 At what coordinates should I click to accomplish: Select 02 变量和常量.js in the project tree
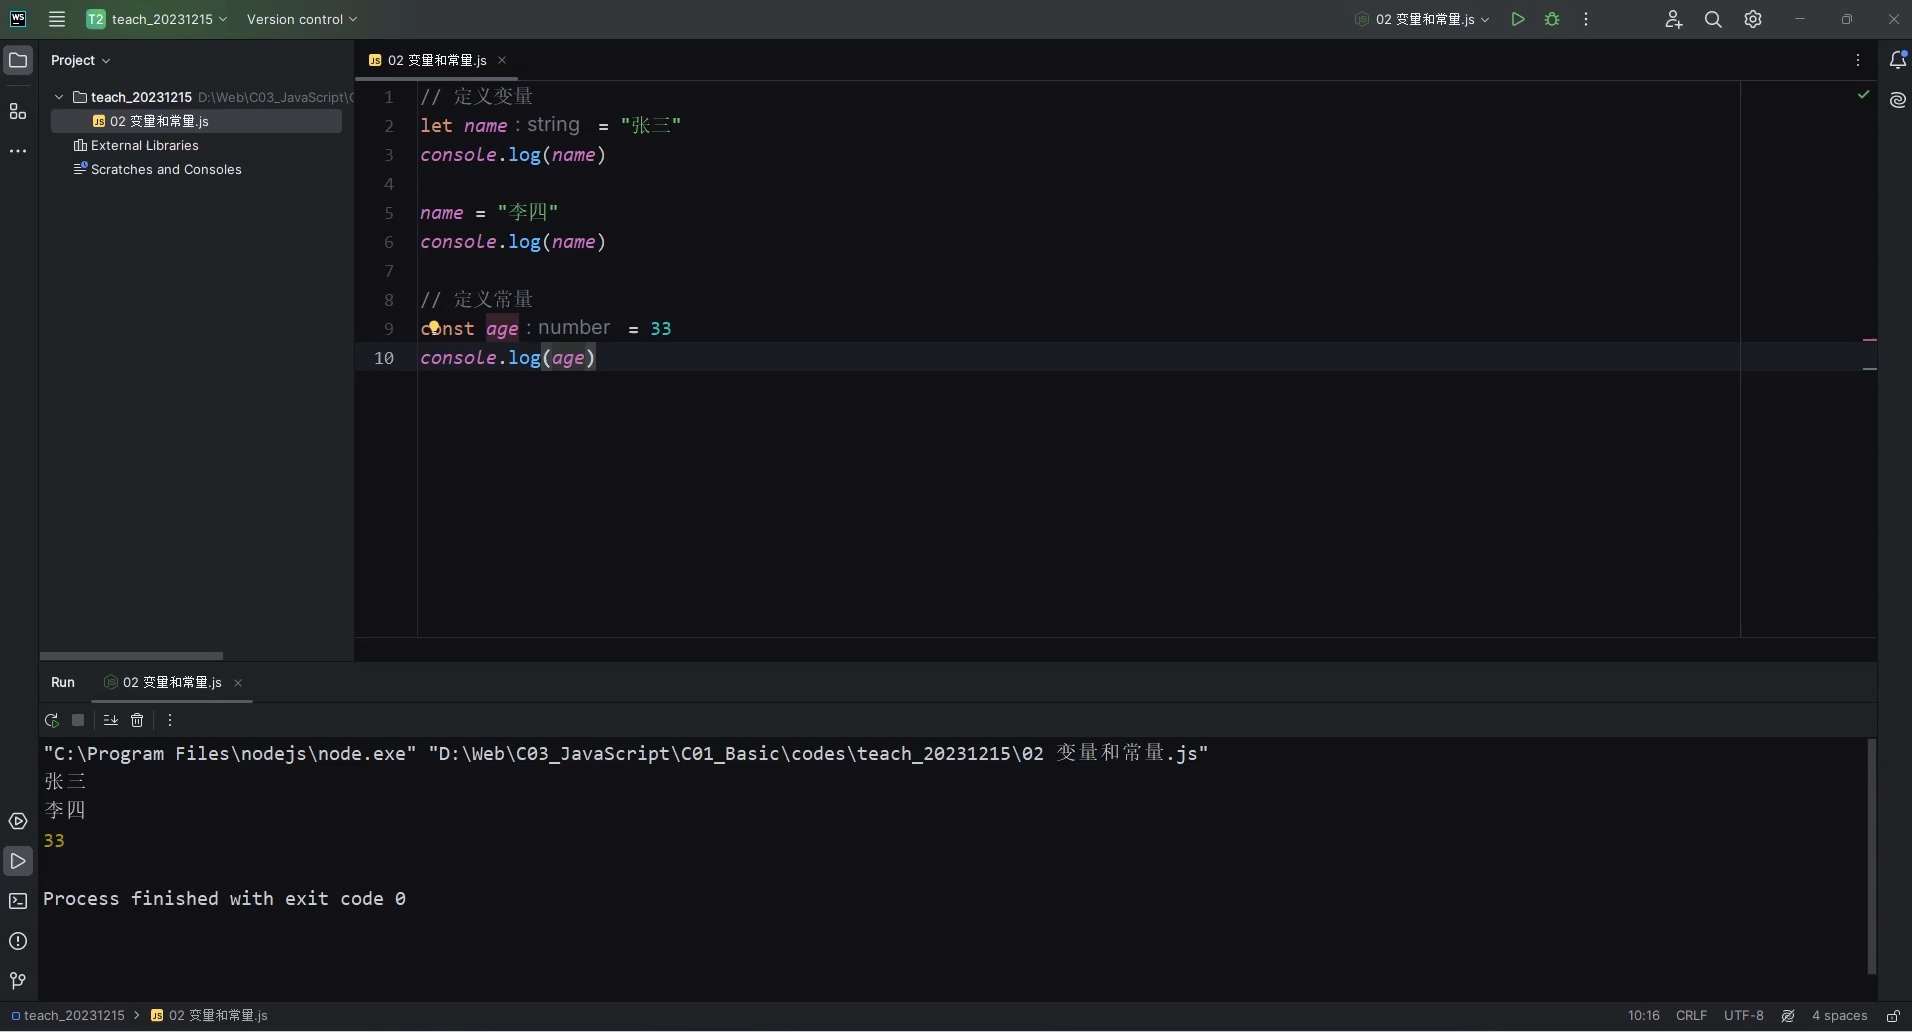point(160,120)
